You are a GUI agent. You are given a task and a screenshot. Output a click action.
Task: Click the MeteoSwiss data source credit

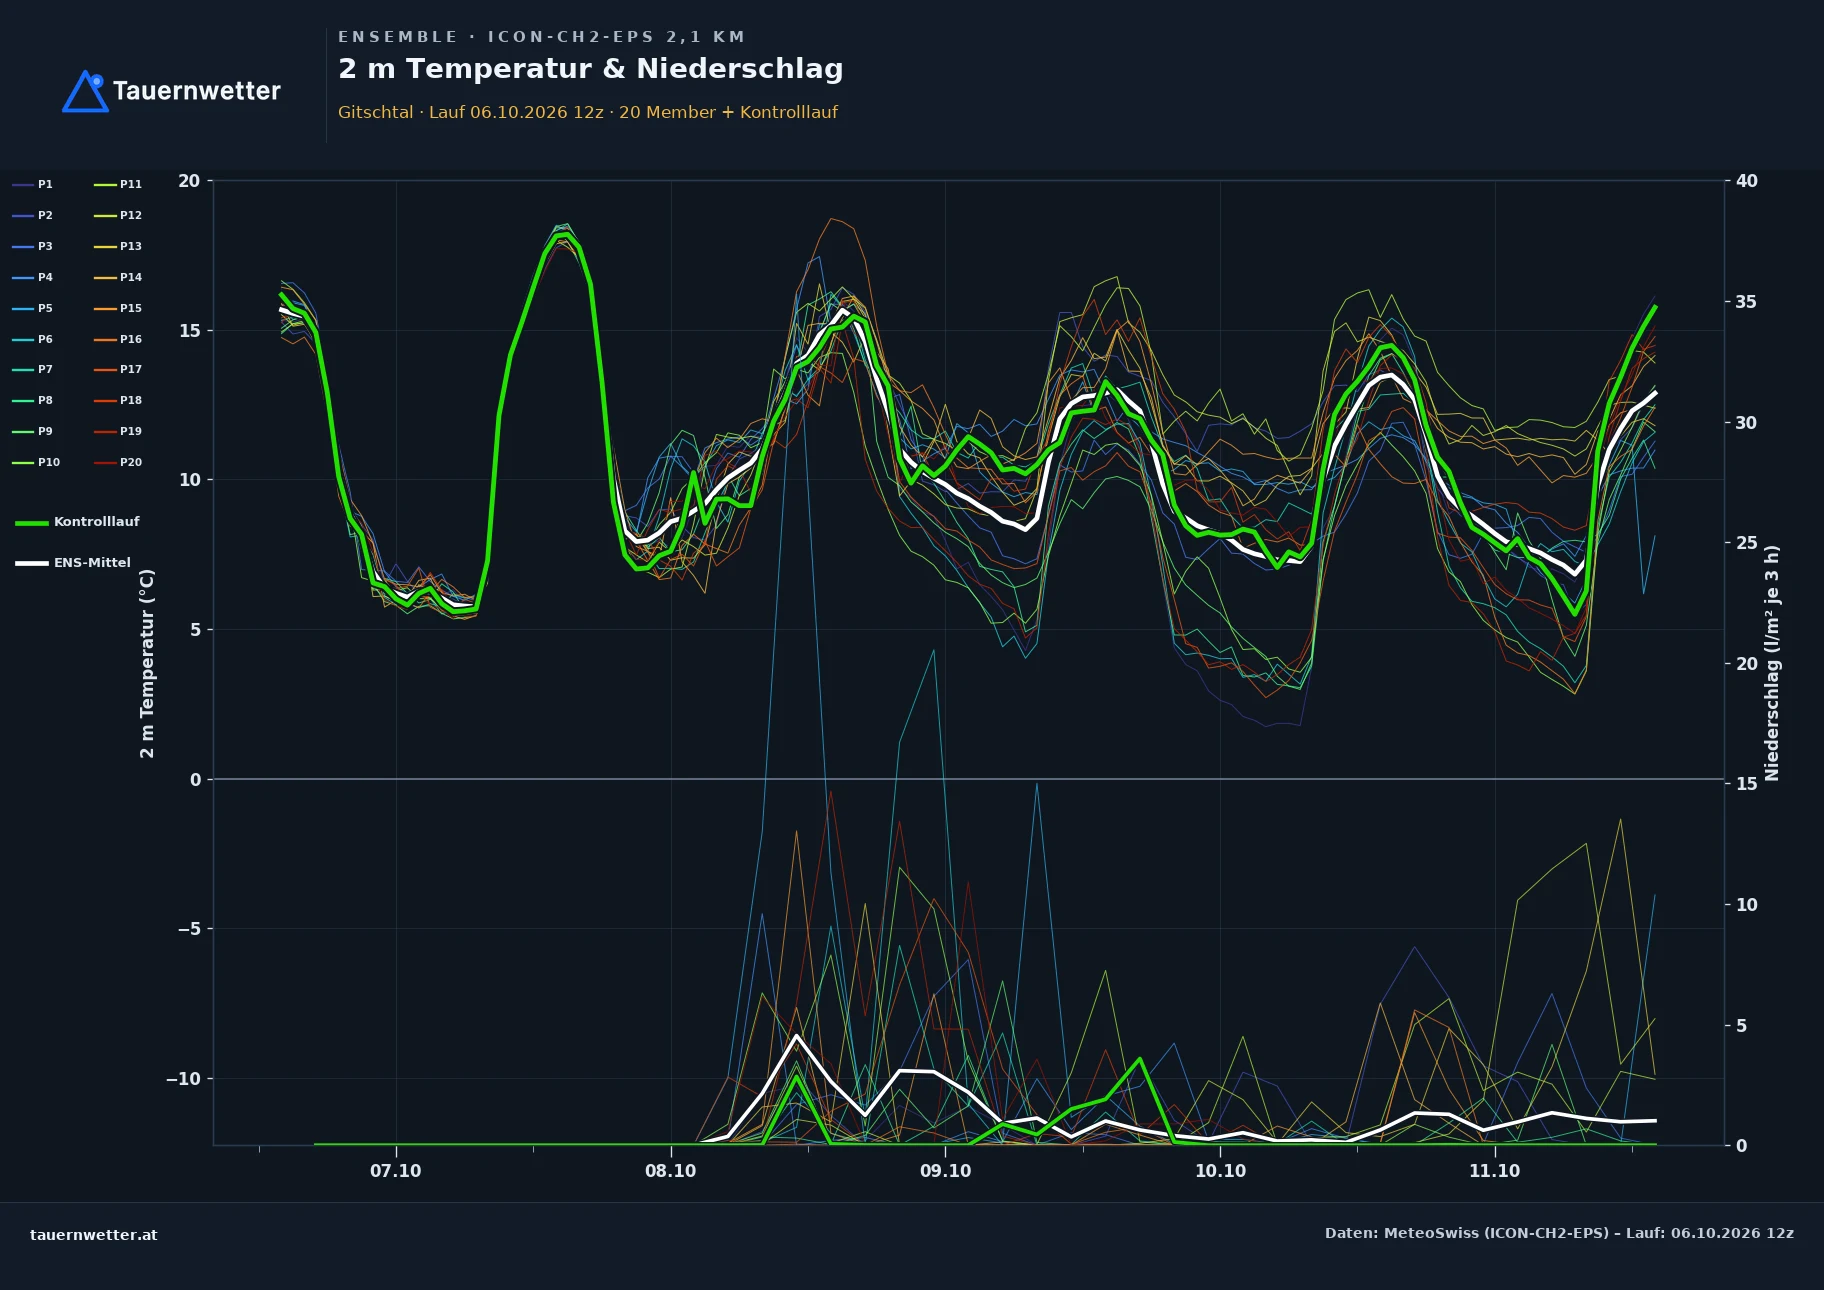pyautogui.click(x=1559, y=1233)
